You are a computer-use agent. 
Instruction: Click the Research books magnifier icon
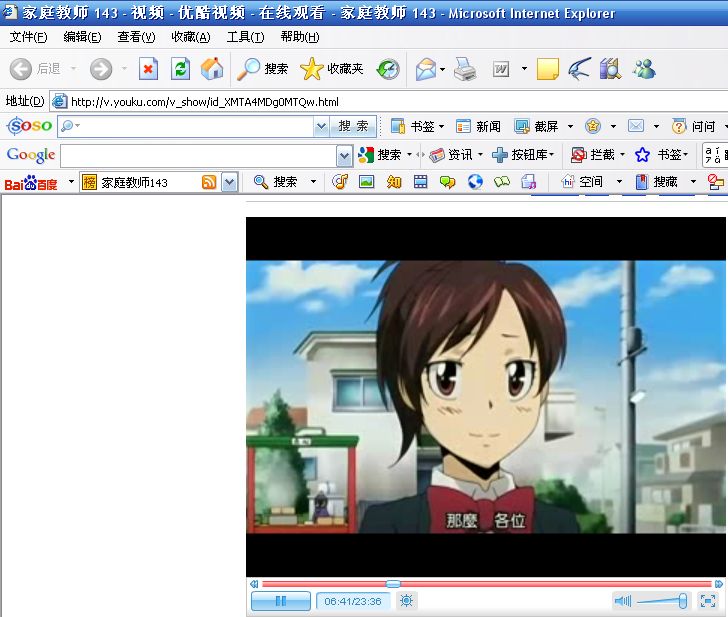[611, 69]
